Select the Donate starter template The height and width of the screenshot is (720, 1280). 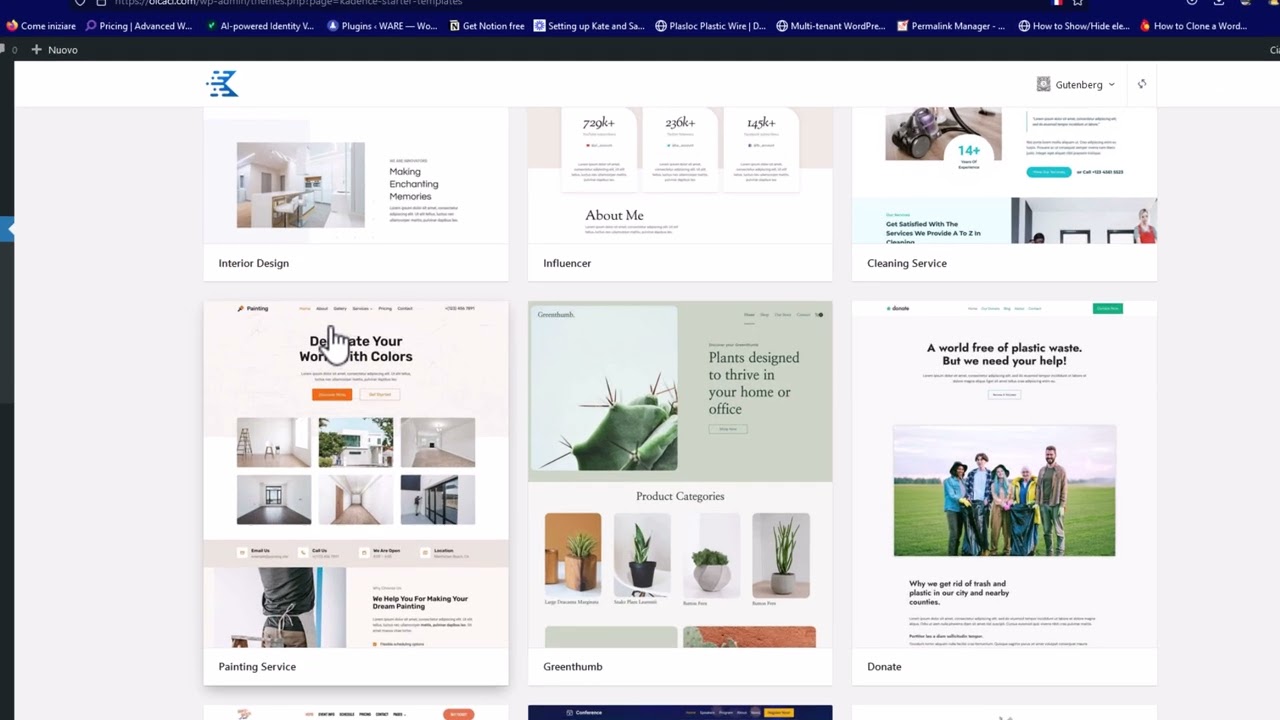coord(1004,475)
